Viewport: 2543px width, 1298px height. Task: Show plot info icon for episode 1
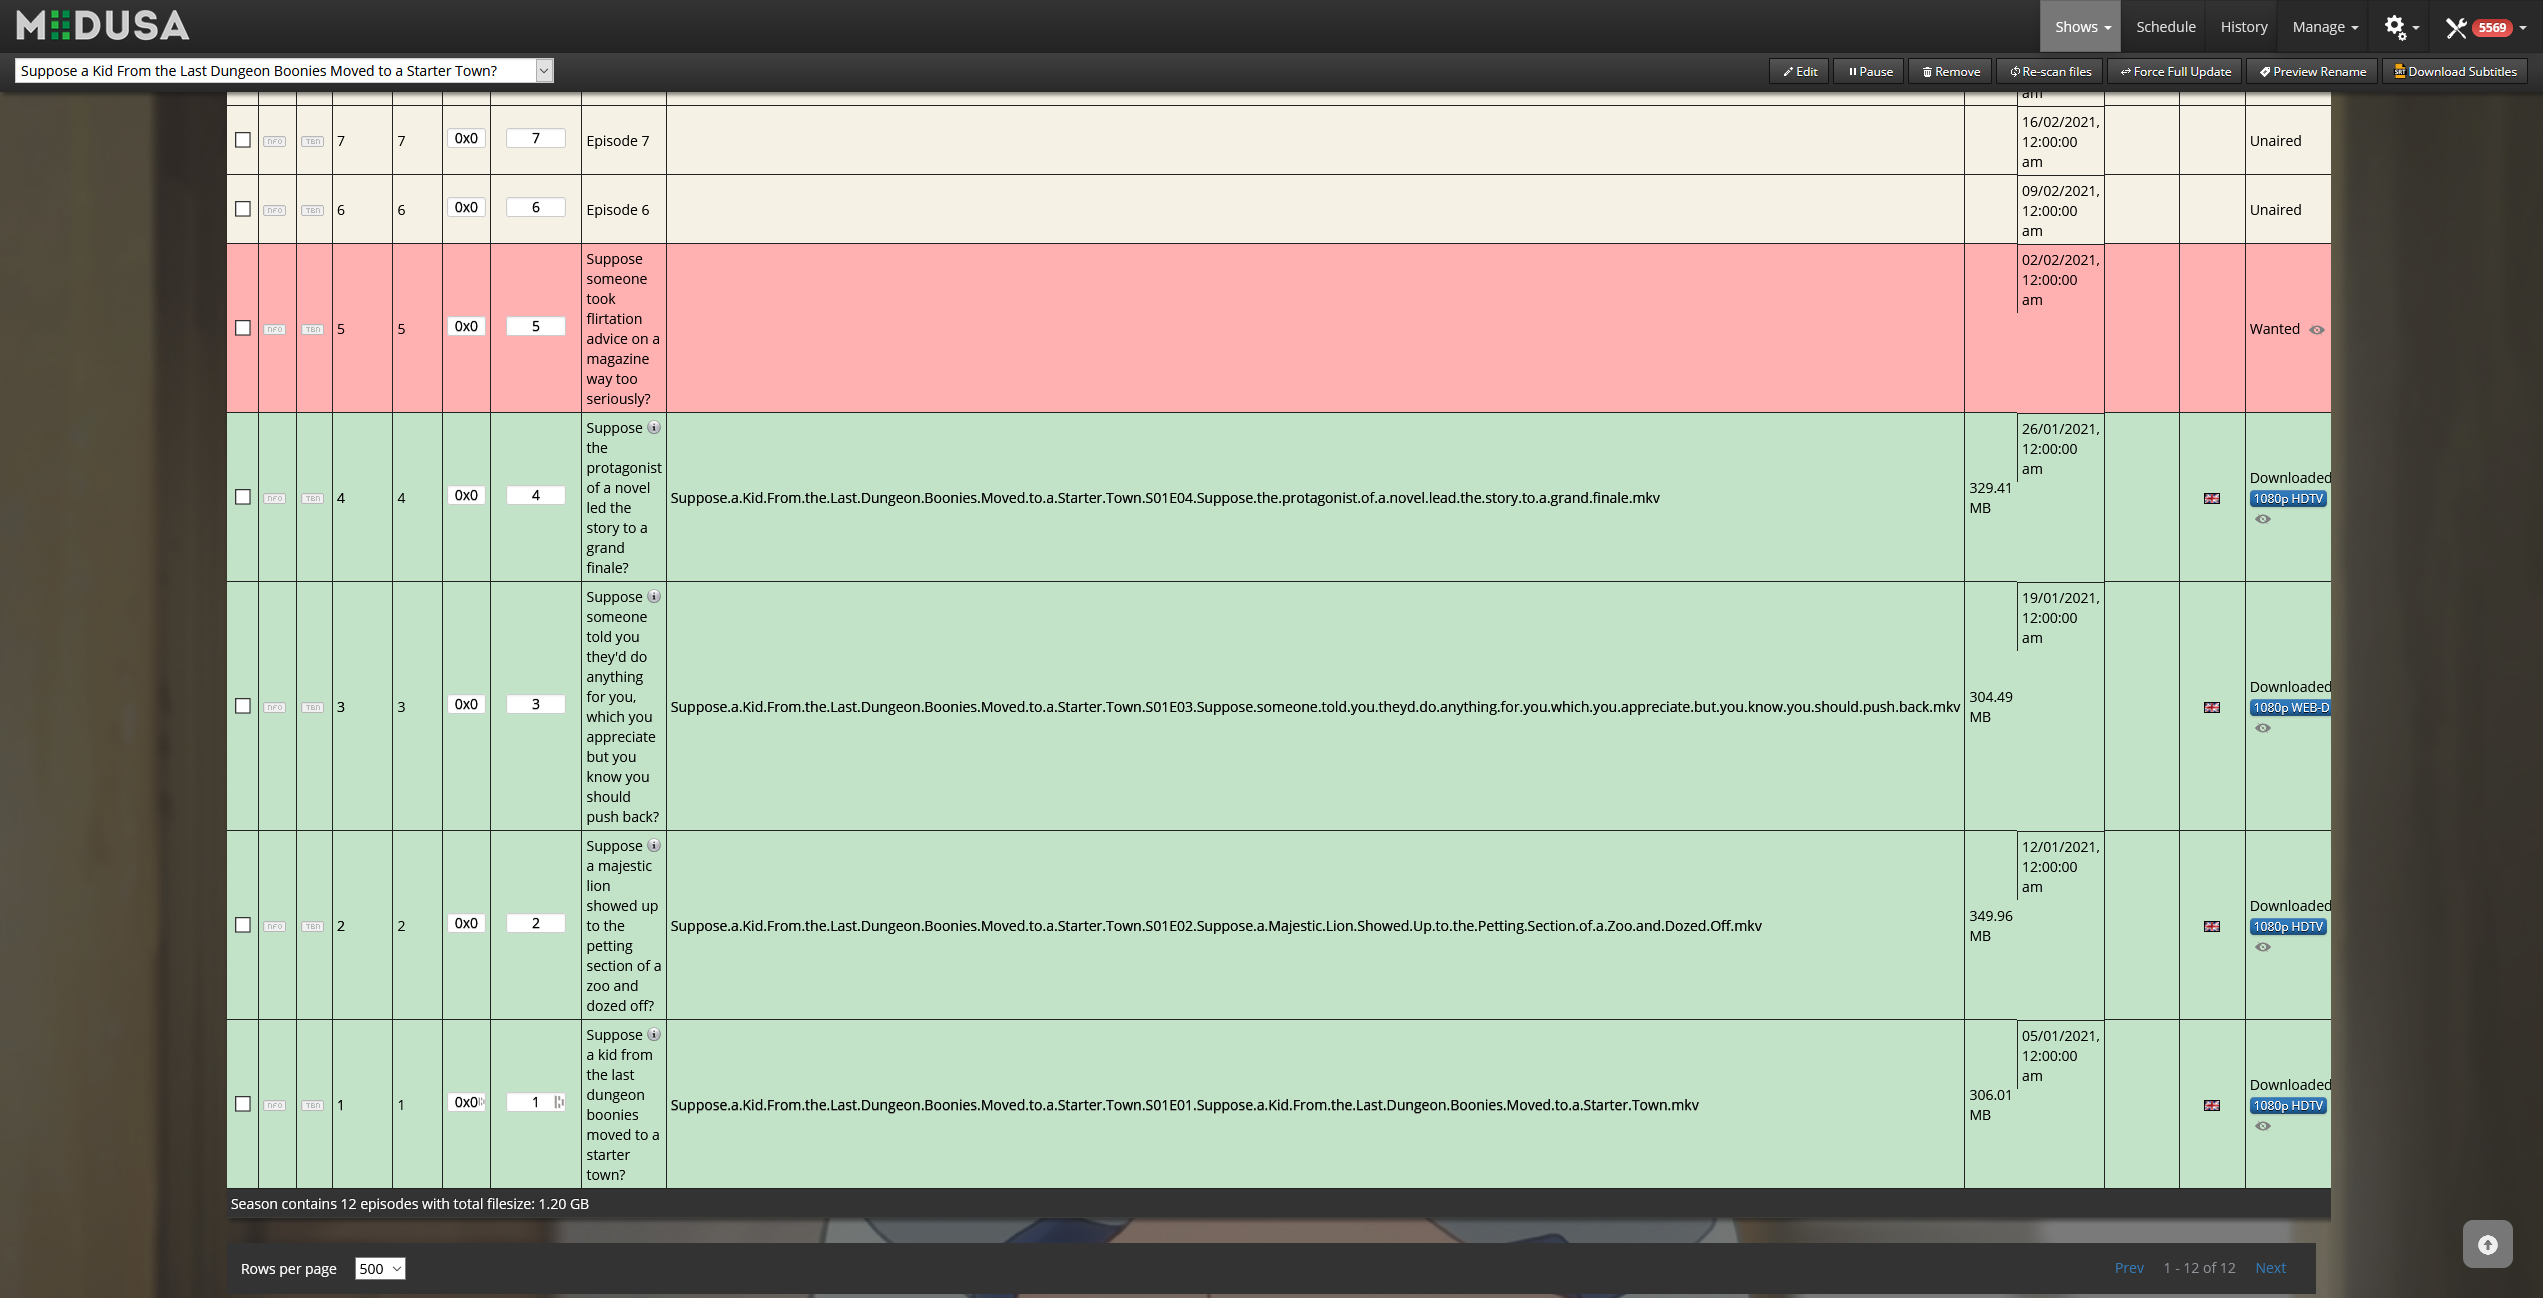coord(654,1034)
